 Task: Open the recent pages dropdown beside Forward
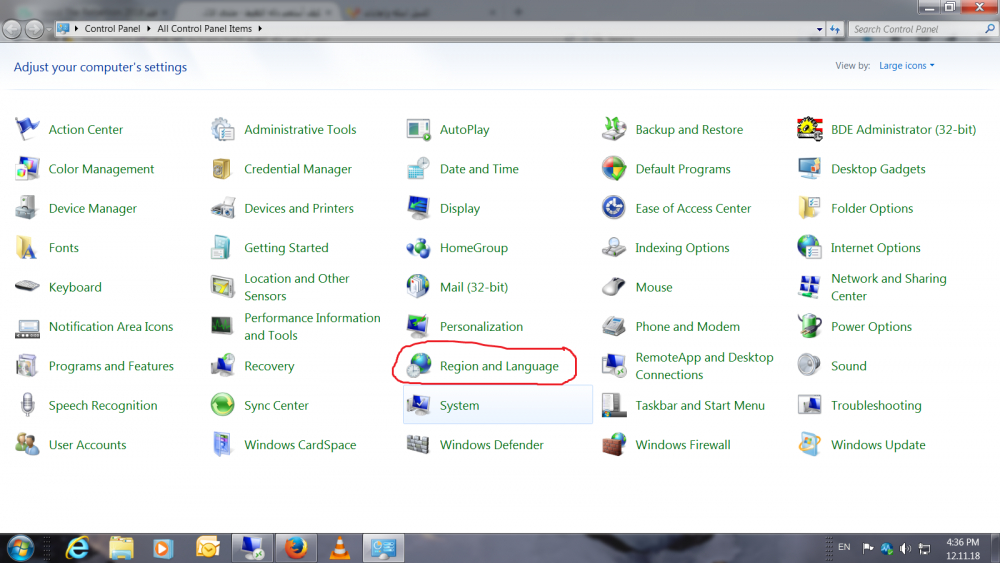pyautogui.click(x=49, y=29)
